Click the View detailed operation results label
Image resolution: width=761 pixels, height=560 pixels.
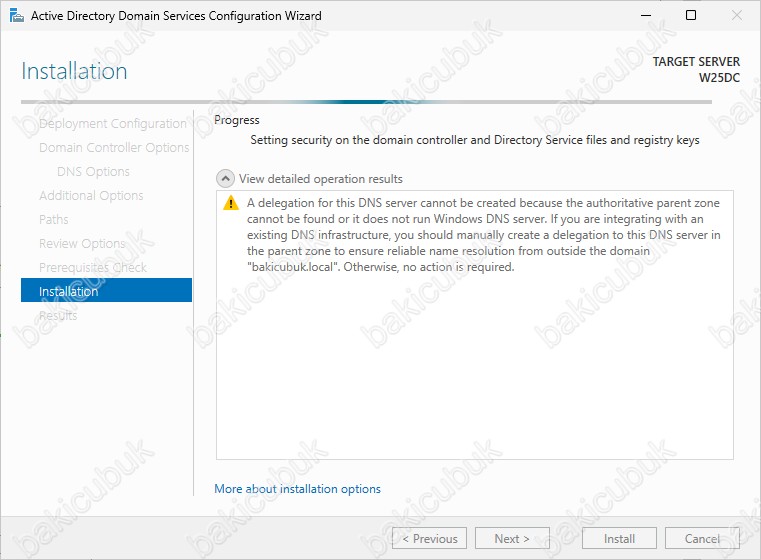(x=321, y=179)
